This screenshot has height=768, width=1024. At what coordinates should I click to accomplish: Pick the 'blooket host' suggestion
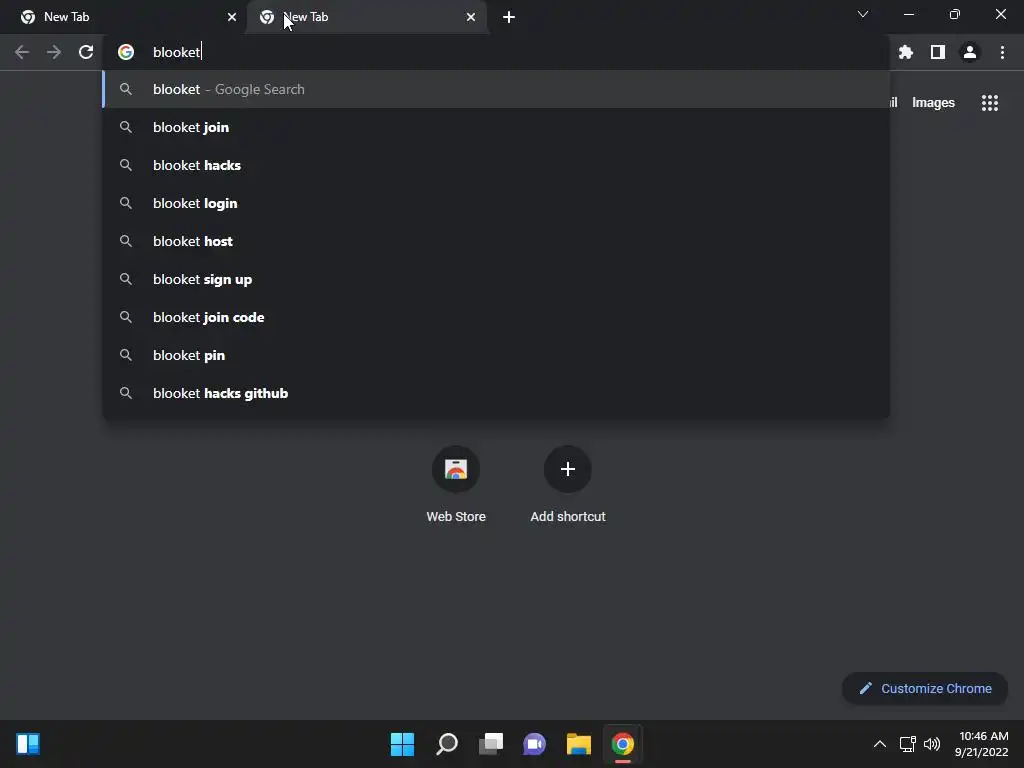pos(496,241)
